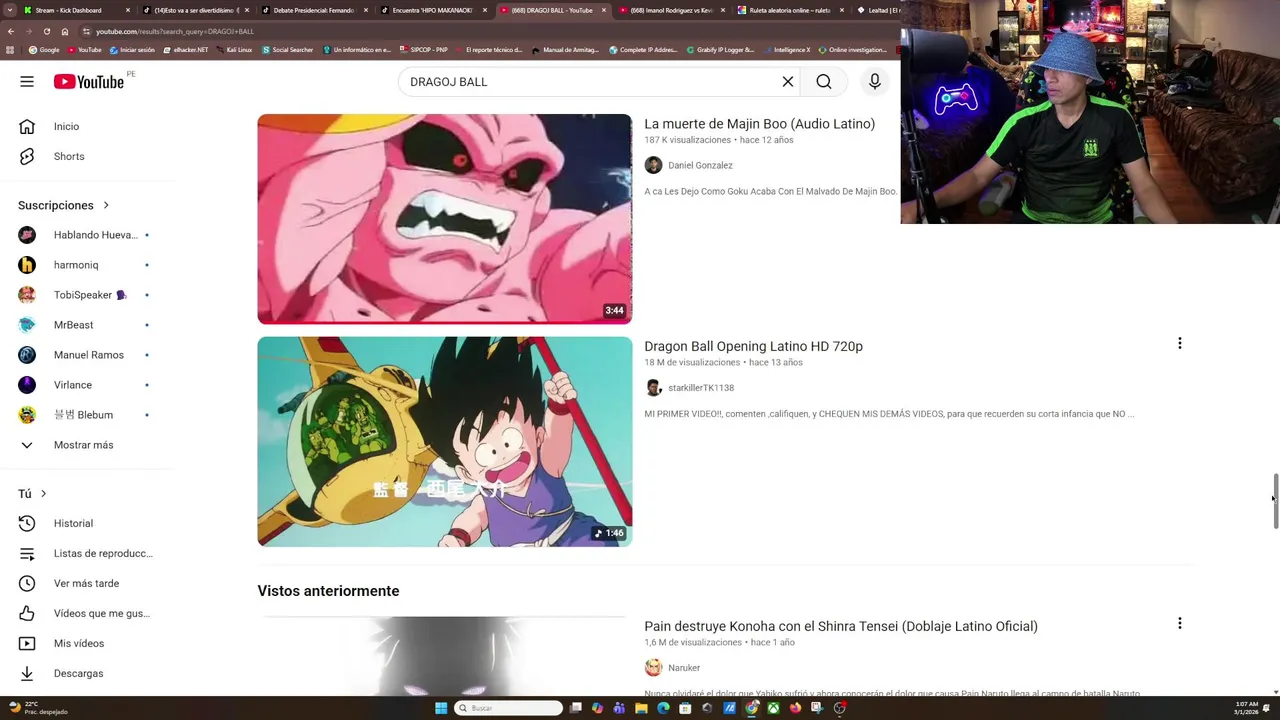Close the DRAGOJ BALL - YouTube tab
Image resolution: width=1280 pixels, height=720 pixels.
point(604,10)
